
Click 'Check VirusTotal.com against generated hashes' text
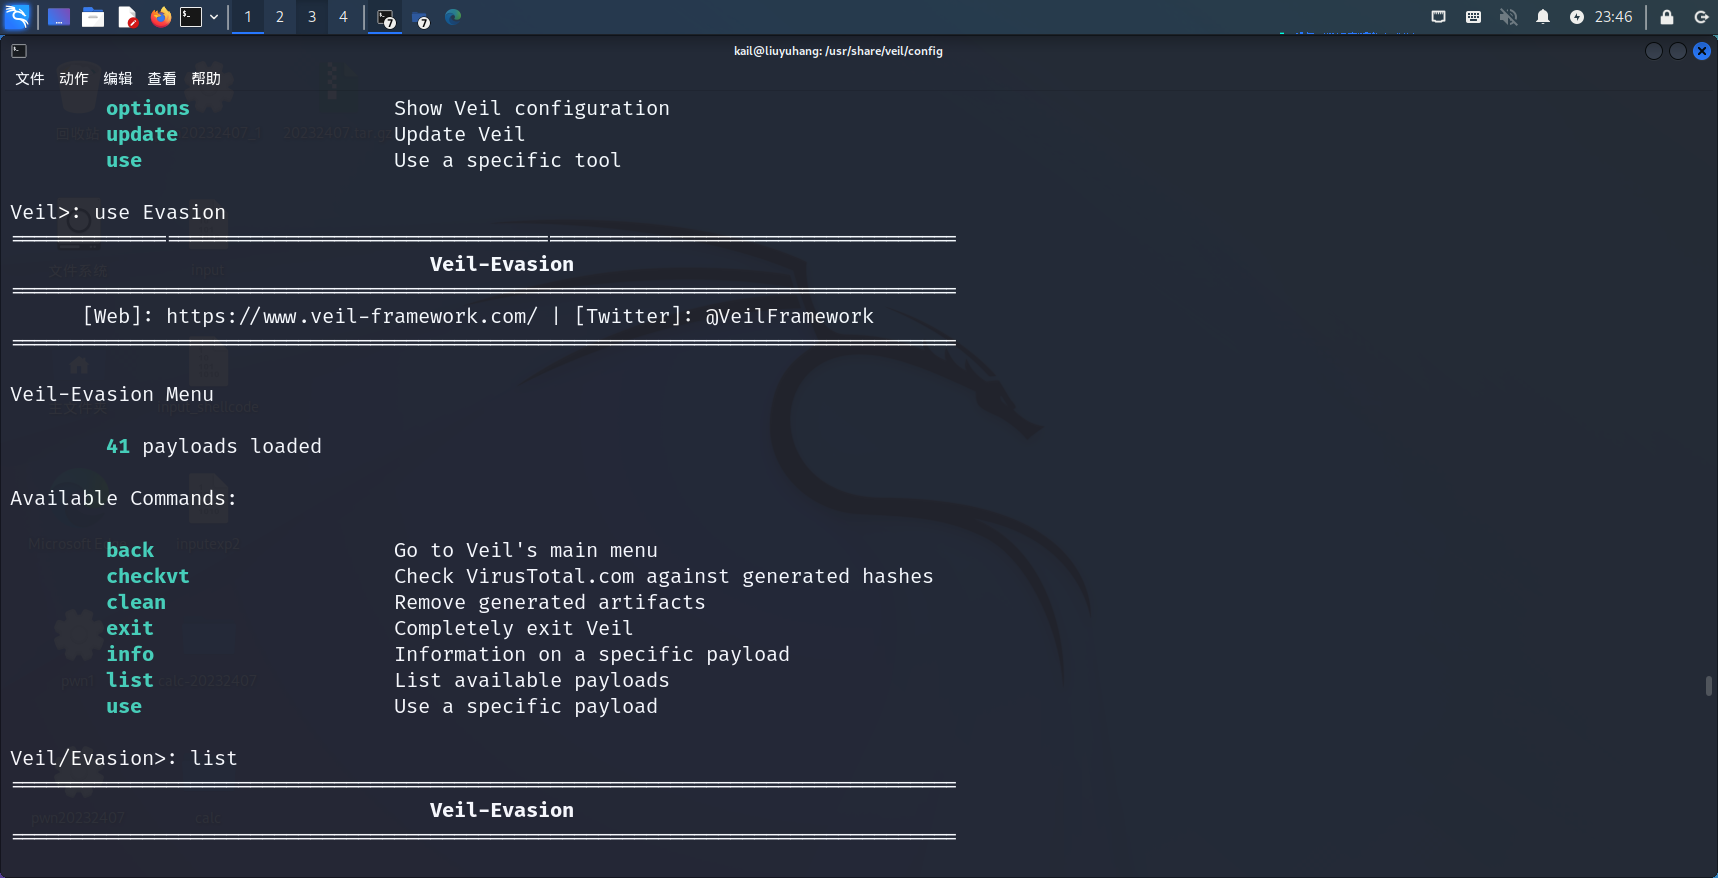click(664, 576)
